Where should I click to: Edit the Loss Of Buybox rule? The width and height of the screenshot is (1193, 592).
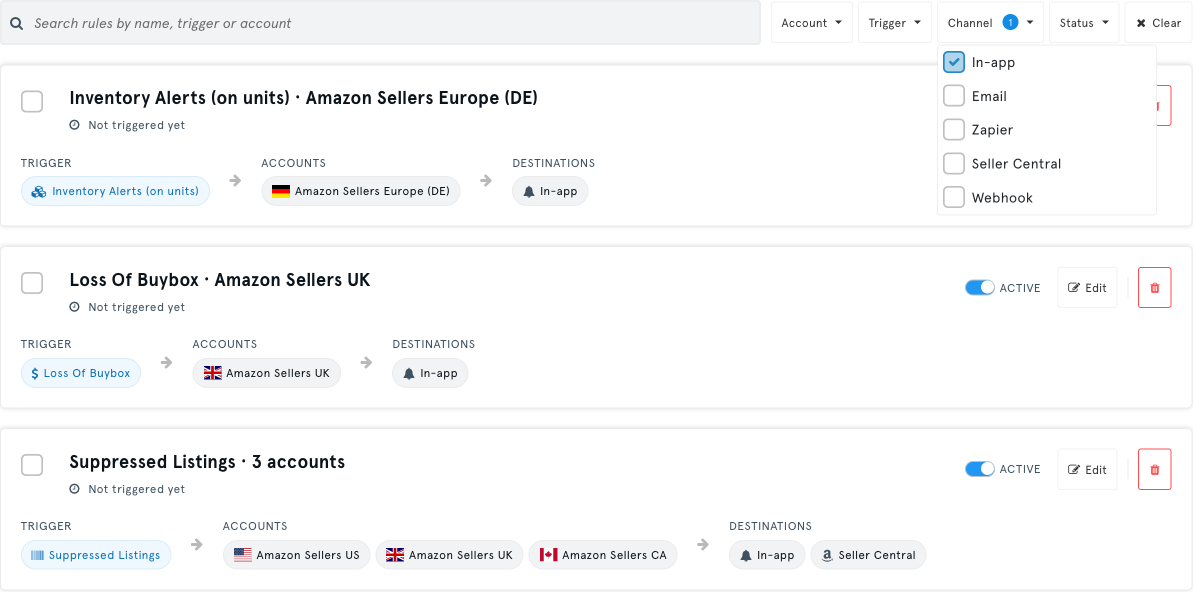[x=1087, y=288]
